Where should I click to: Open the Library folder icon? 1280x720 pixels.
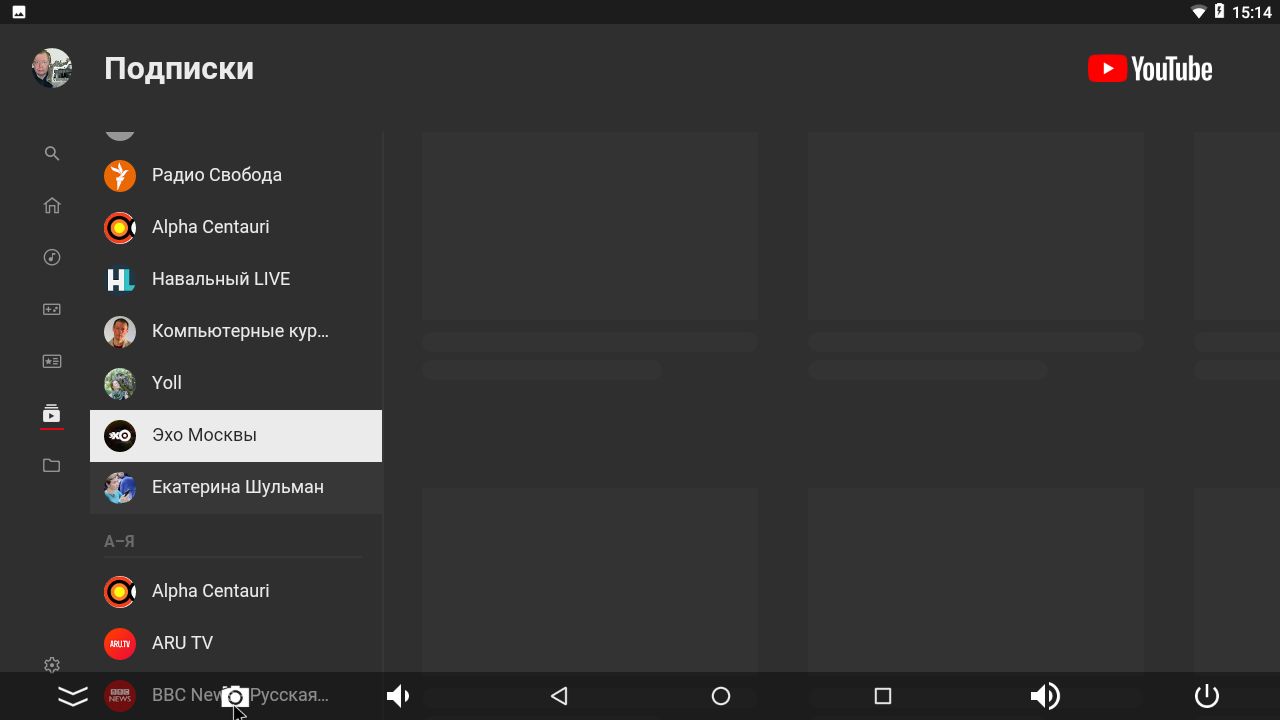[x=52, y=466]
